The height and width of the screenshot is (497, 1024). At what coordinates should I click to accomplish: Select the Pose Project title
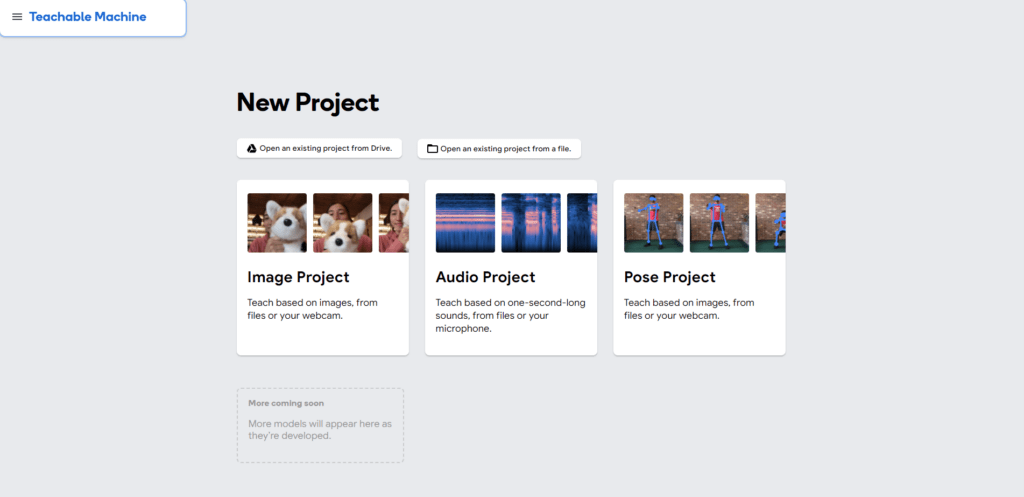(x=669, y=277)
